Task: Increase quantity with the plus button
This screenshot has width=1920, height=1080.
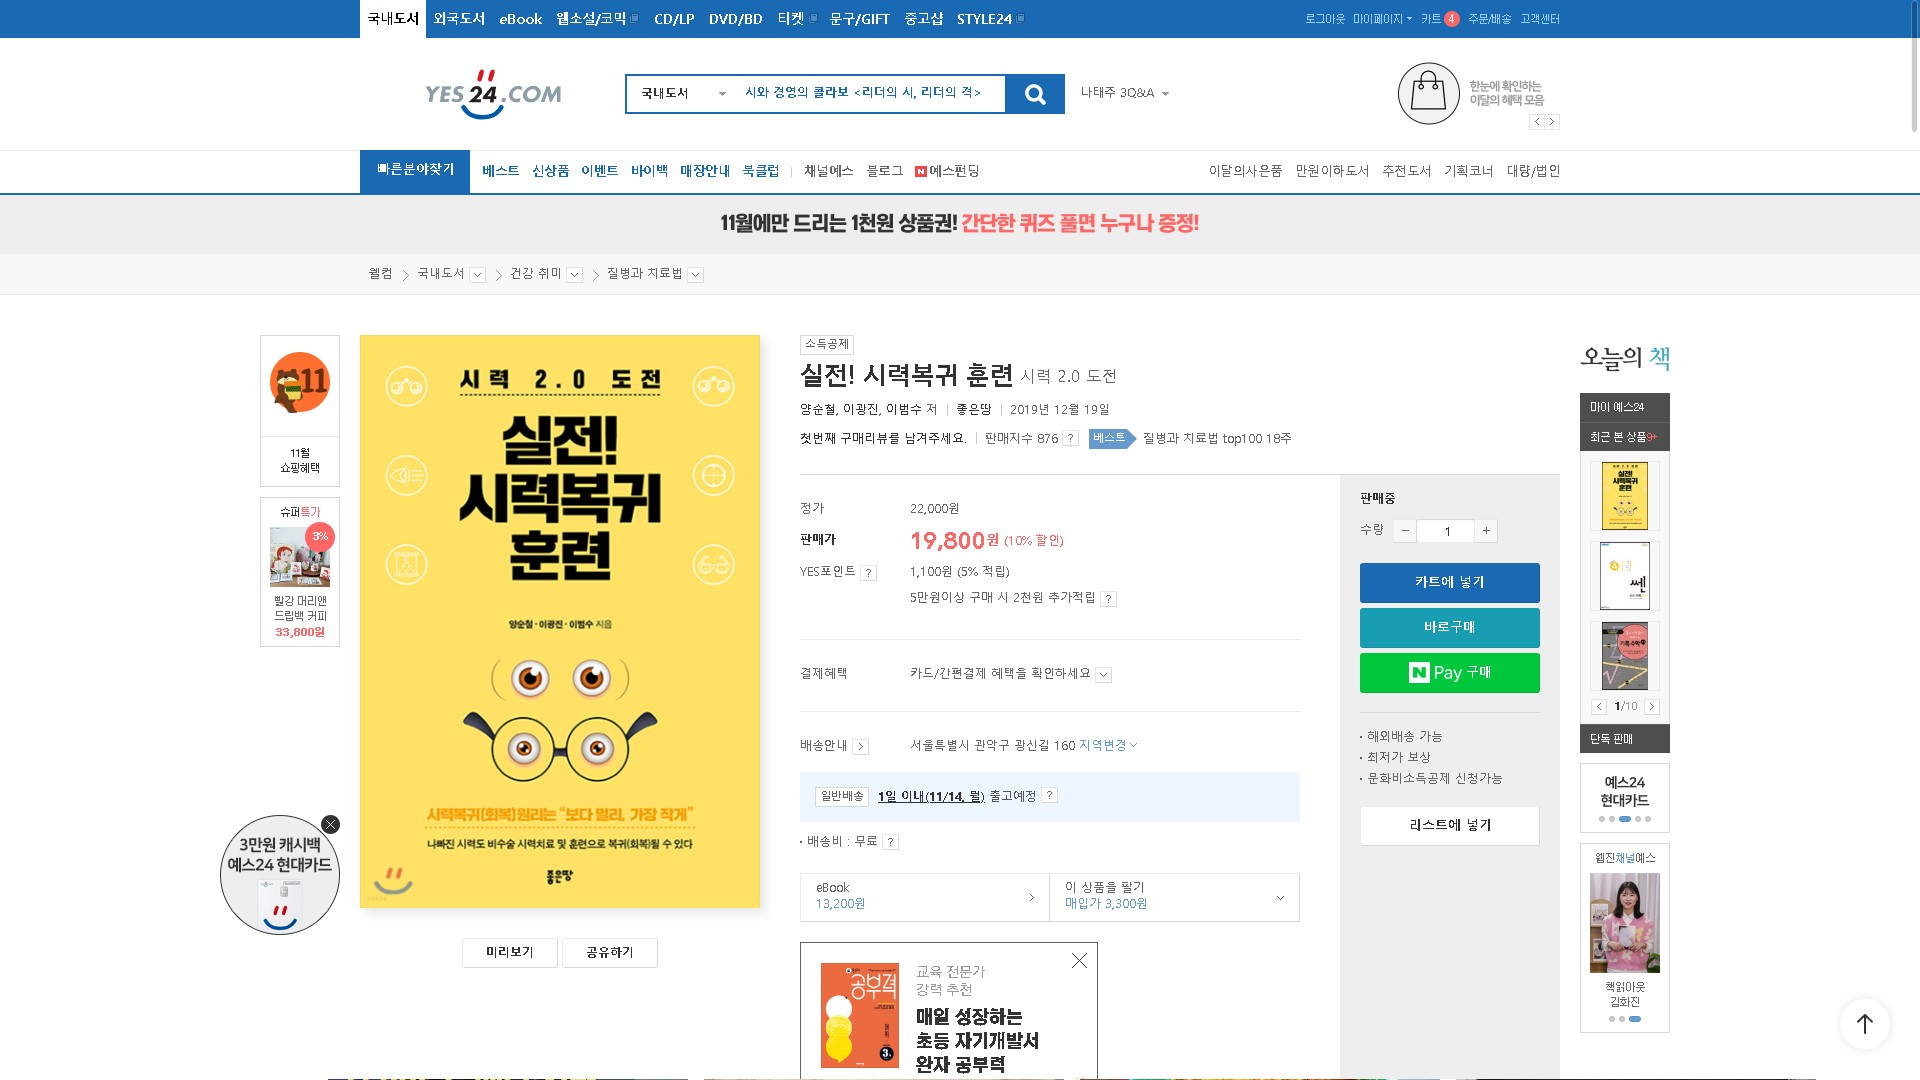Action: click(x=1486, y=531)
